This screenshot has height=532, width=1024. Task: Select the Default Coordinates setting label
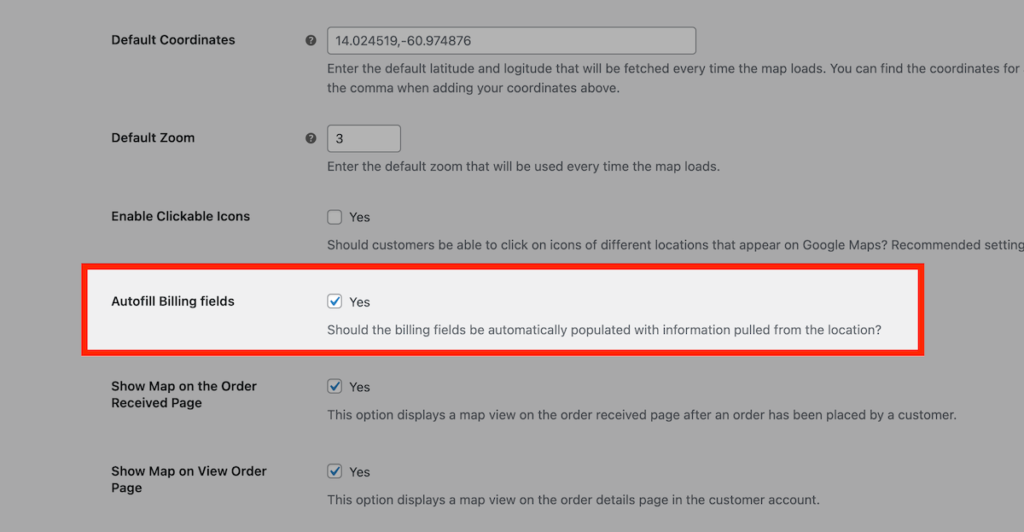tap(173, 40)
